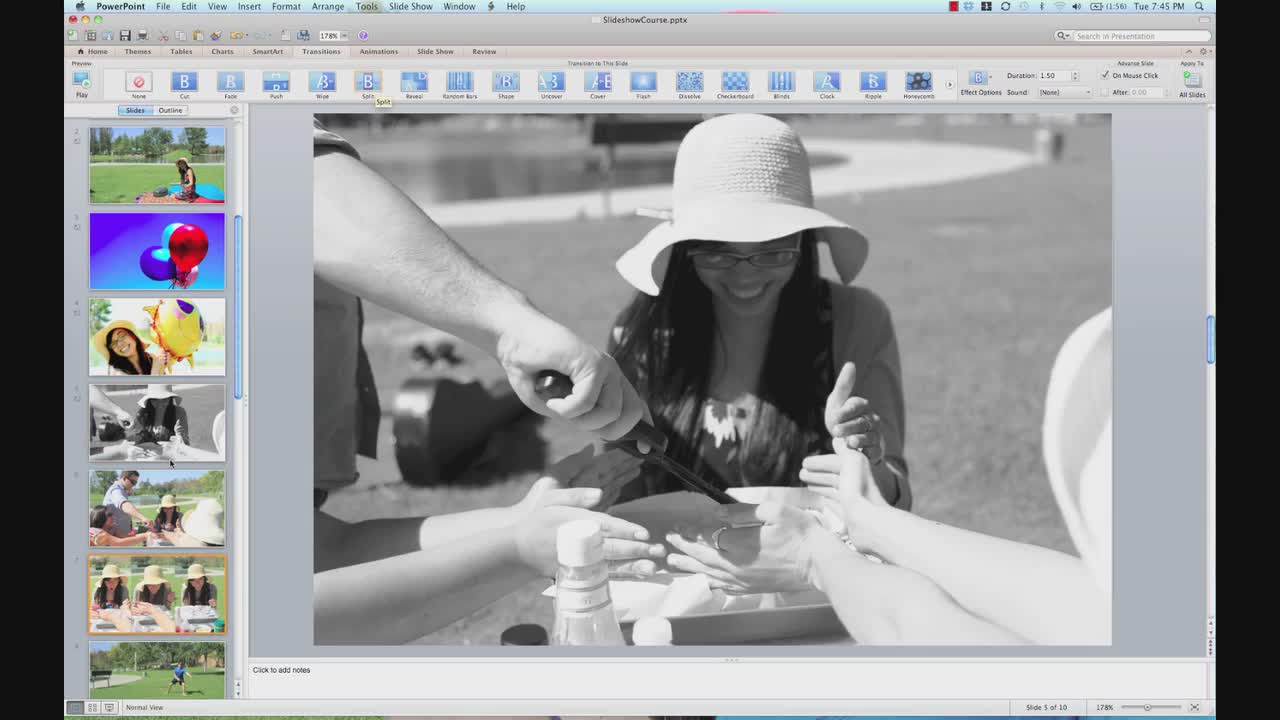Open the Home ribbon tab
The image size is (1280, 720).
(92, 51)
